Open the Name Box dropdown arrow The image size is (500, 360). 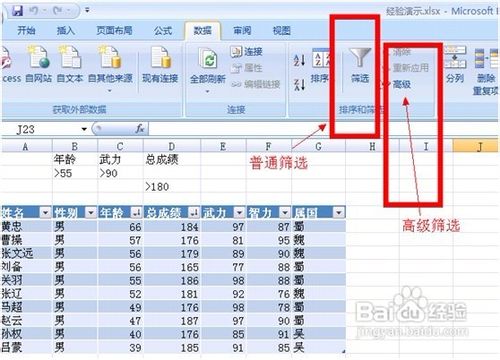coord(84,129)
